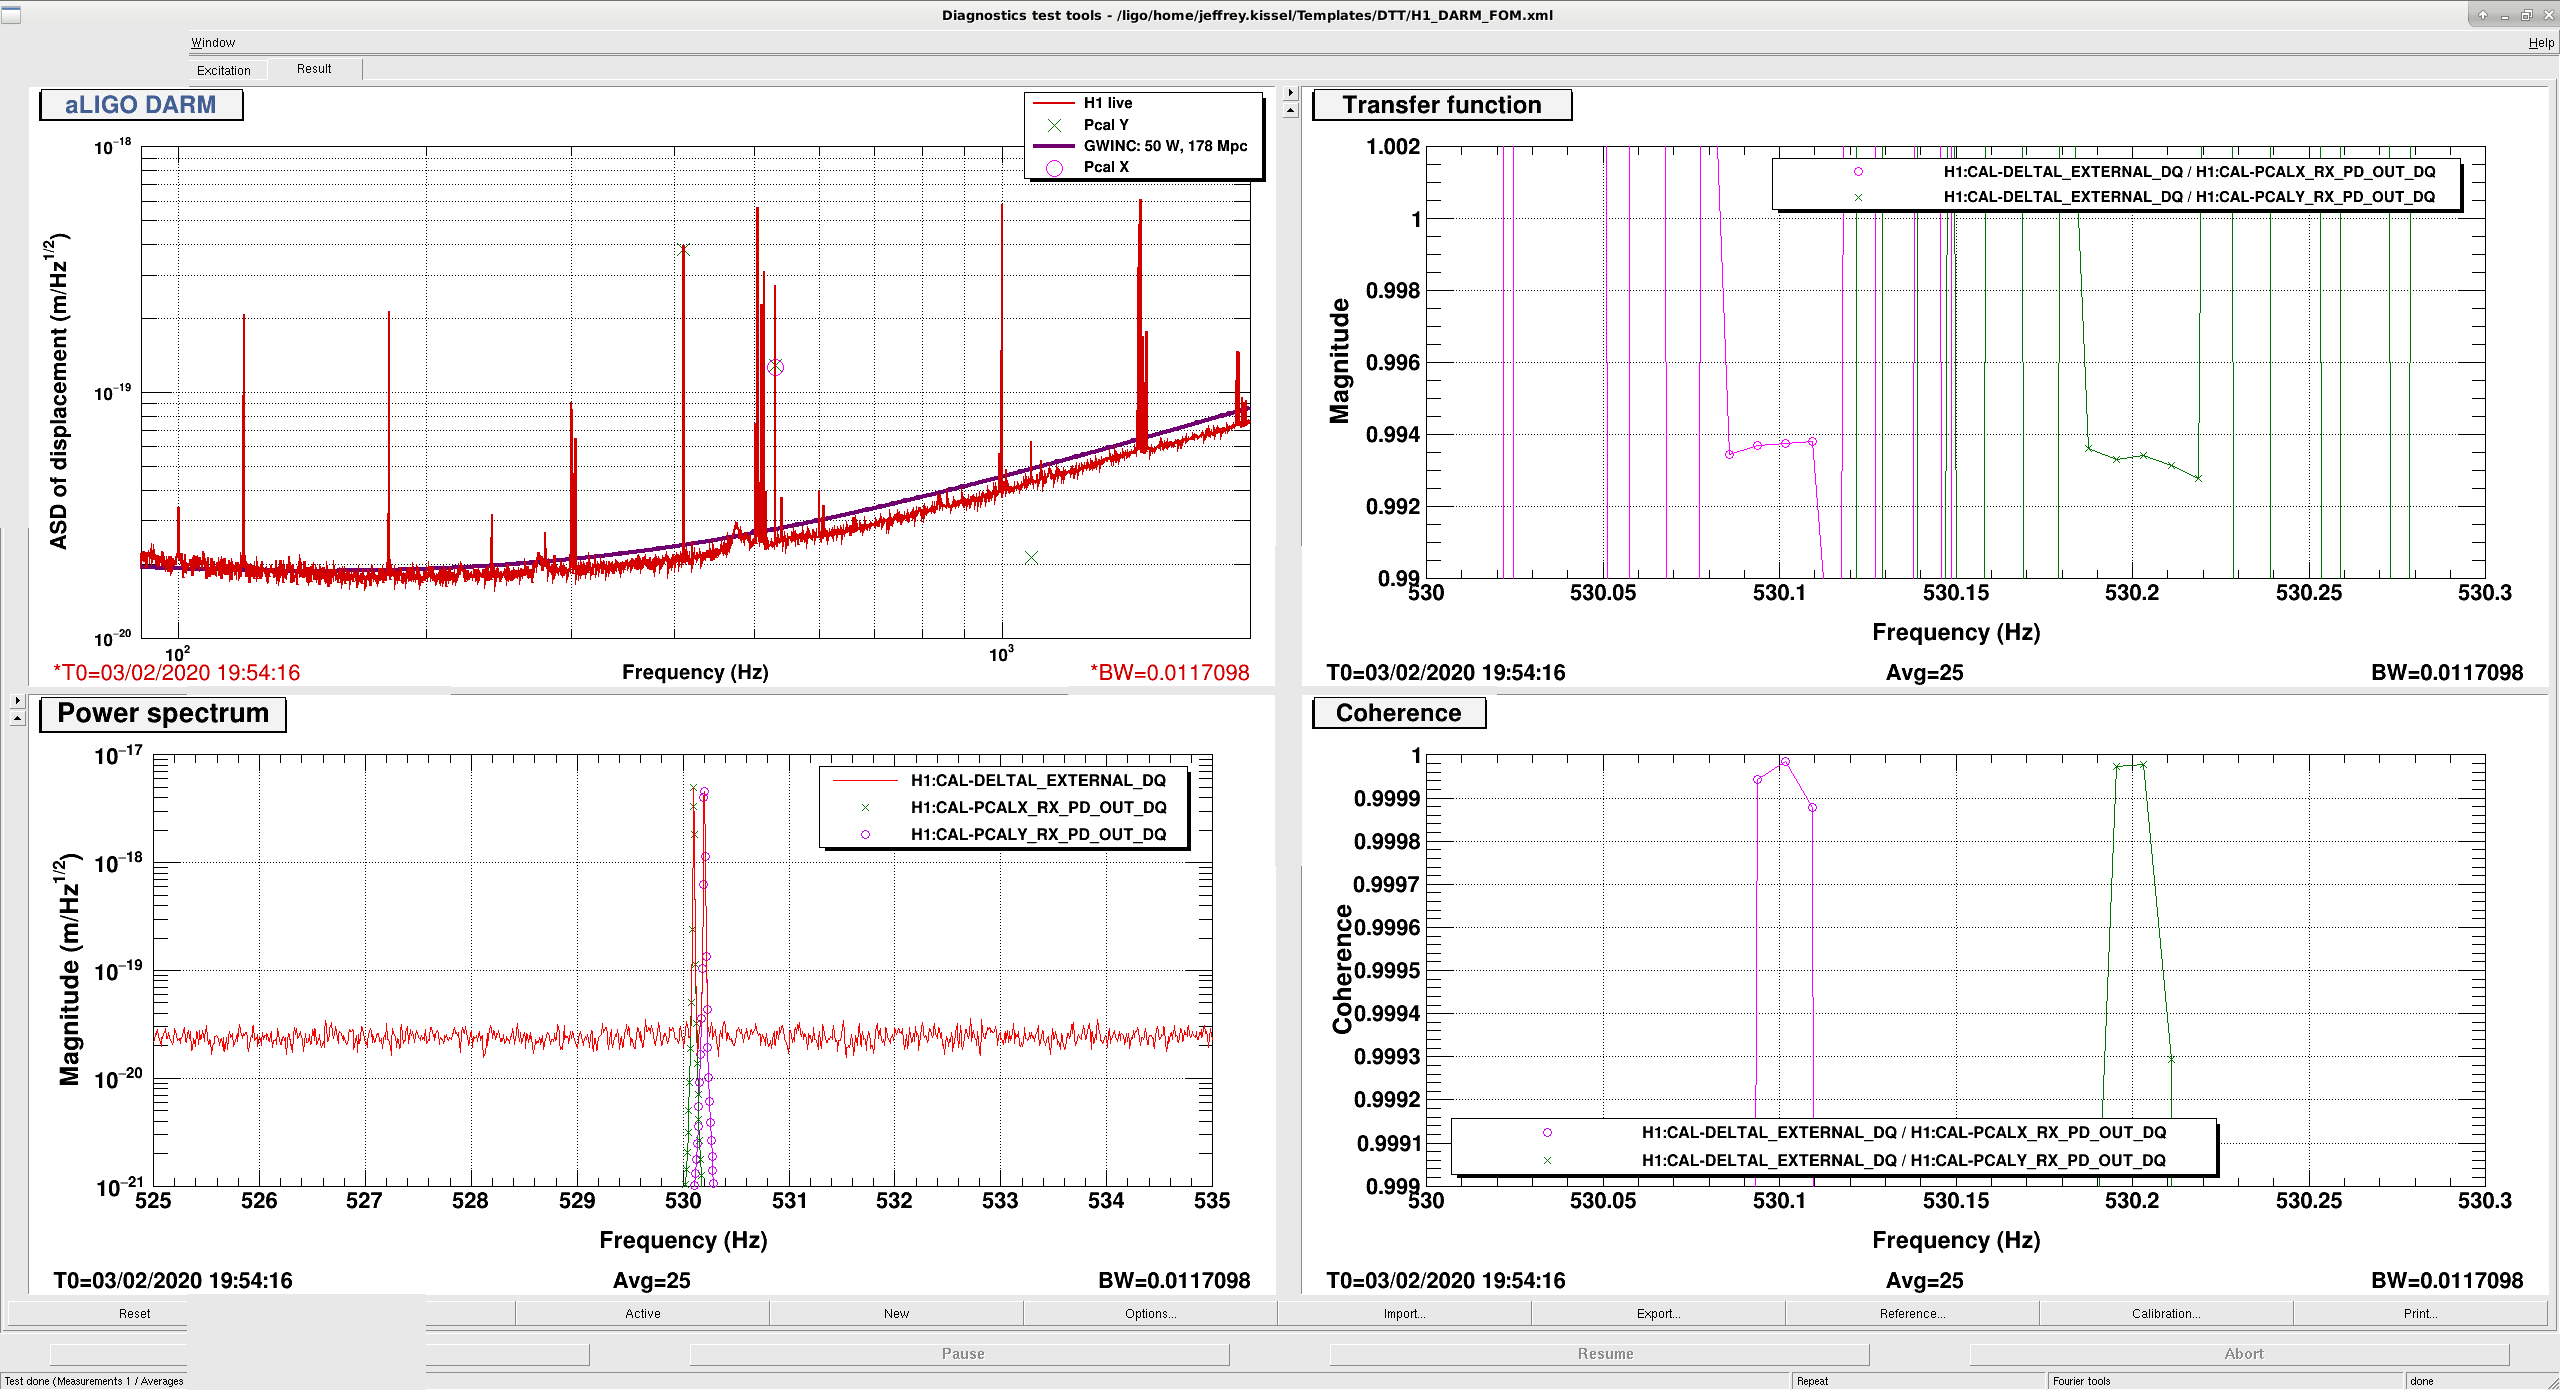The image size is (2560, 1390).
Task: Click the keep-above arrow icon in title bar
Action: 2482,15
